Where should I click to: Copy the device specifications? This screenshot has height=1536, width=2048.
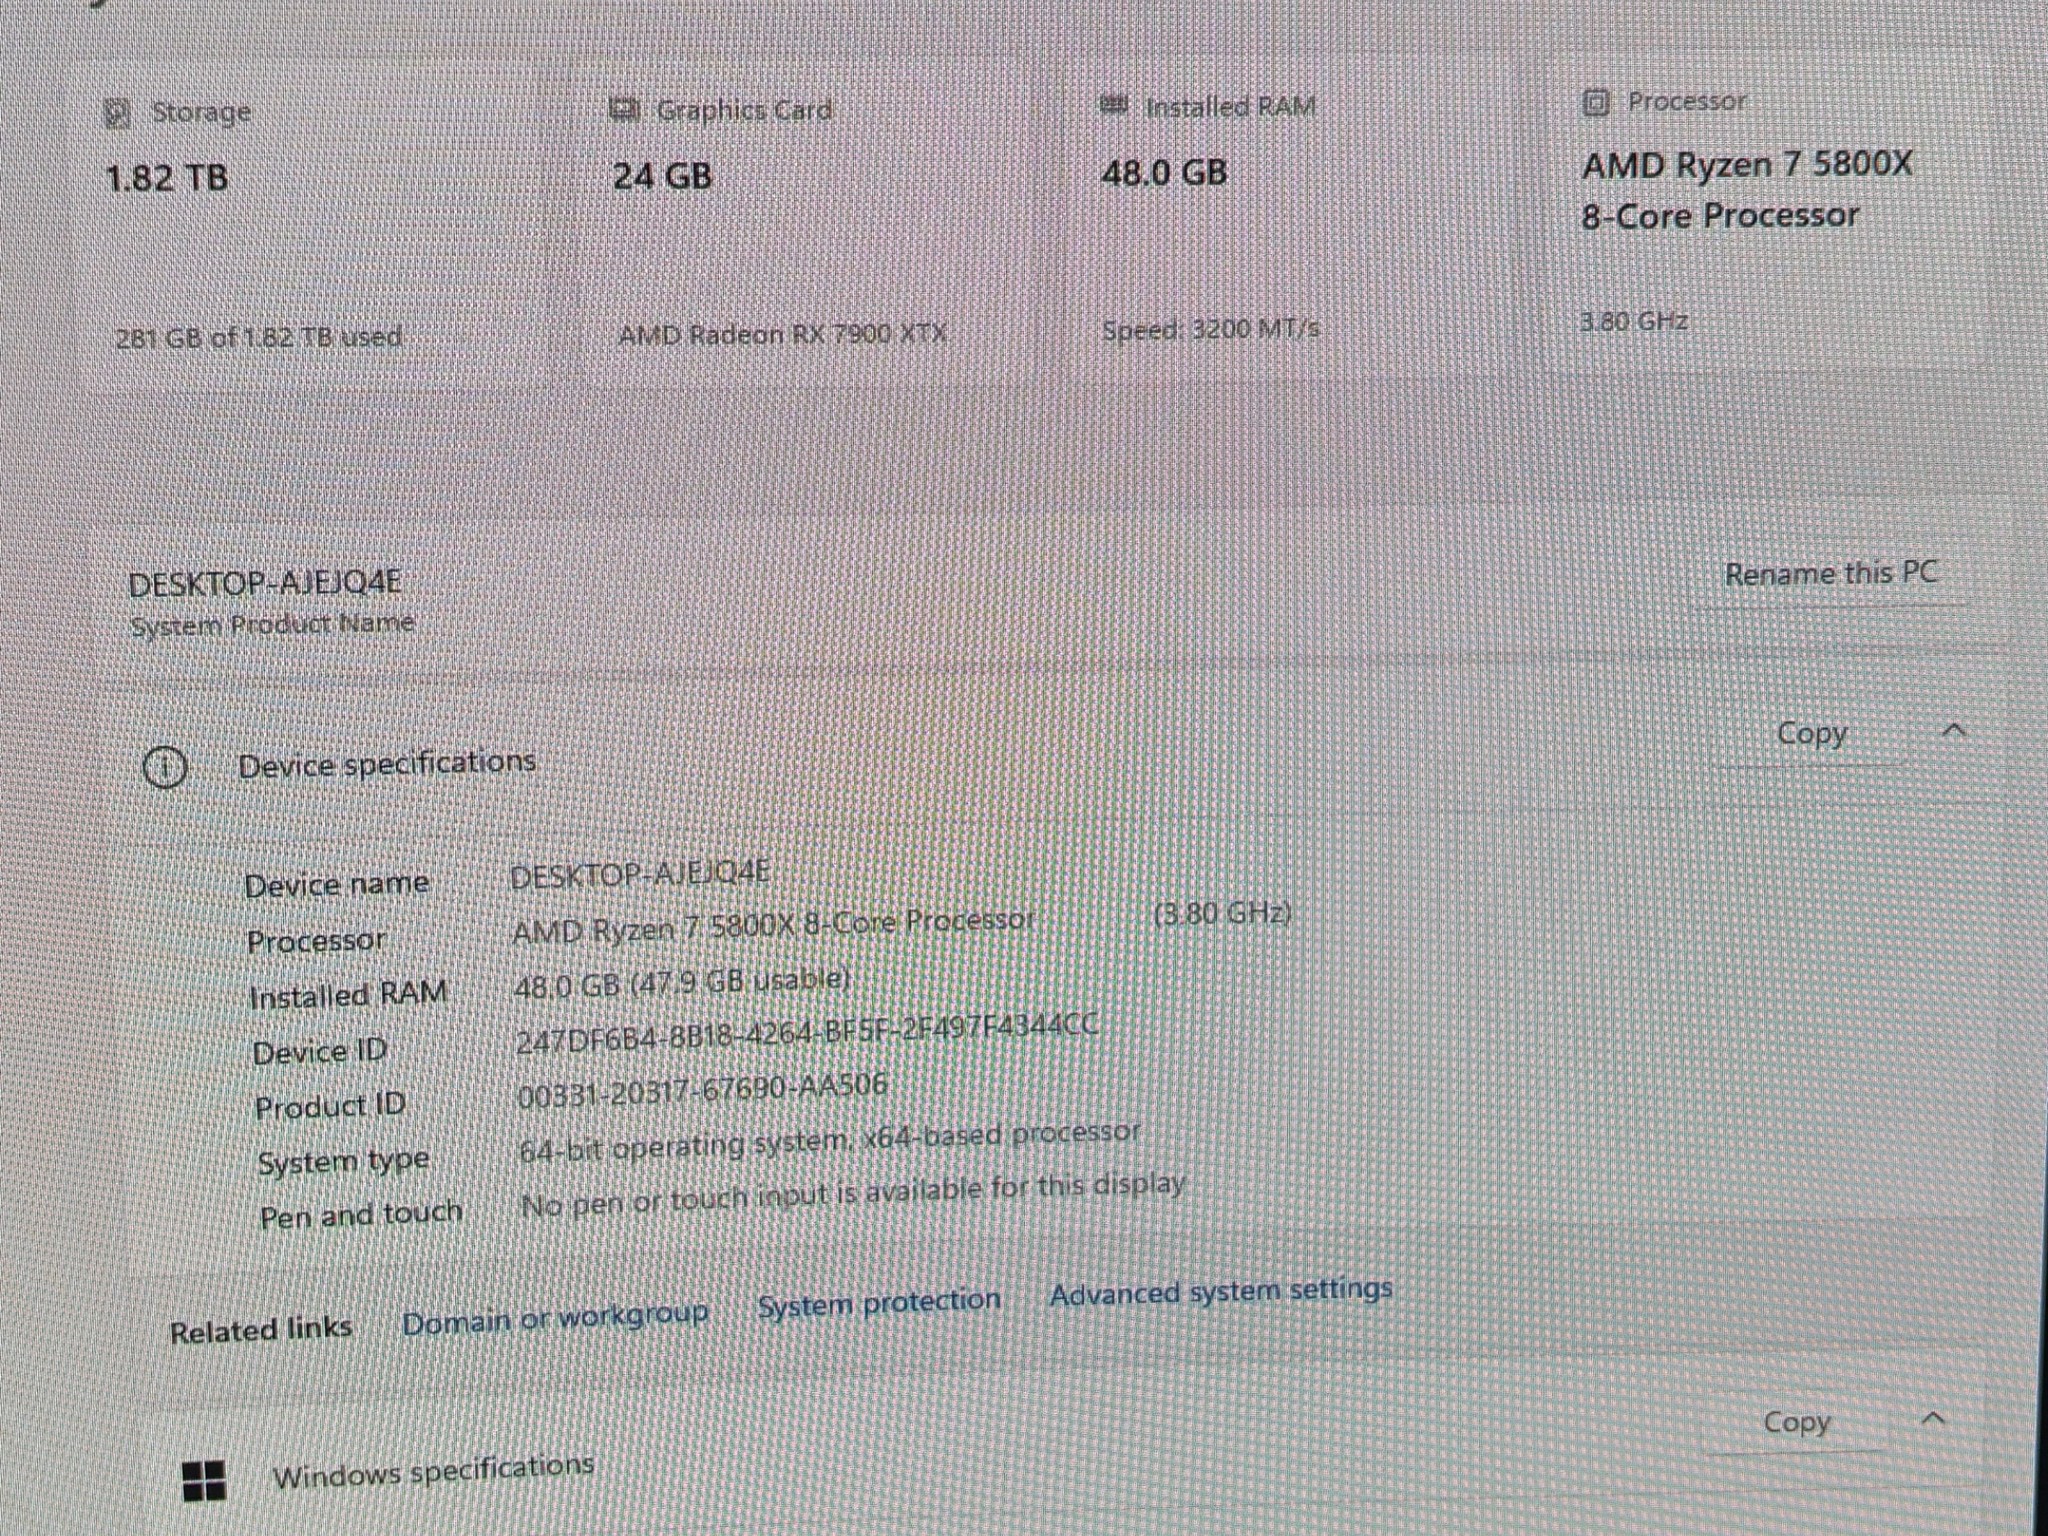click(x=1811, y=733)
